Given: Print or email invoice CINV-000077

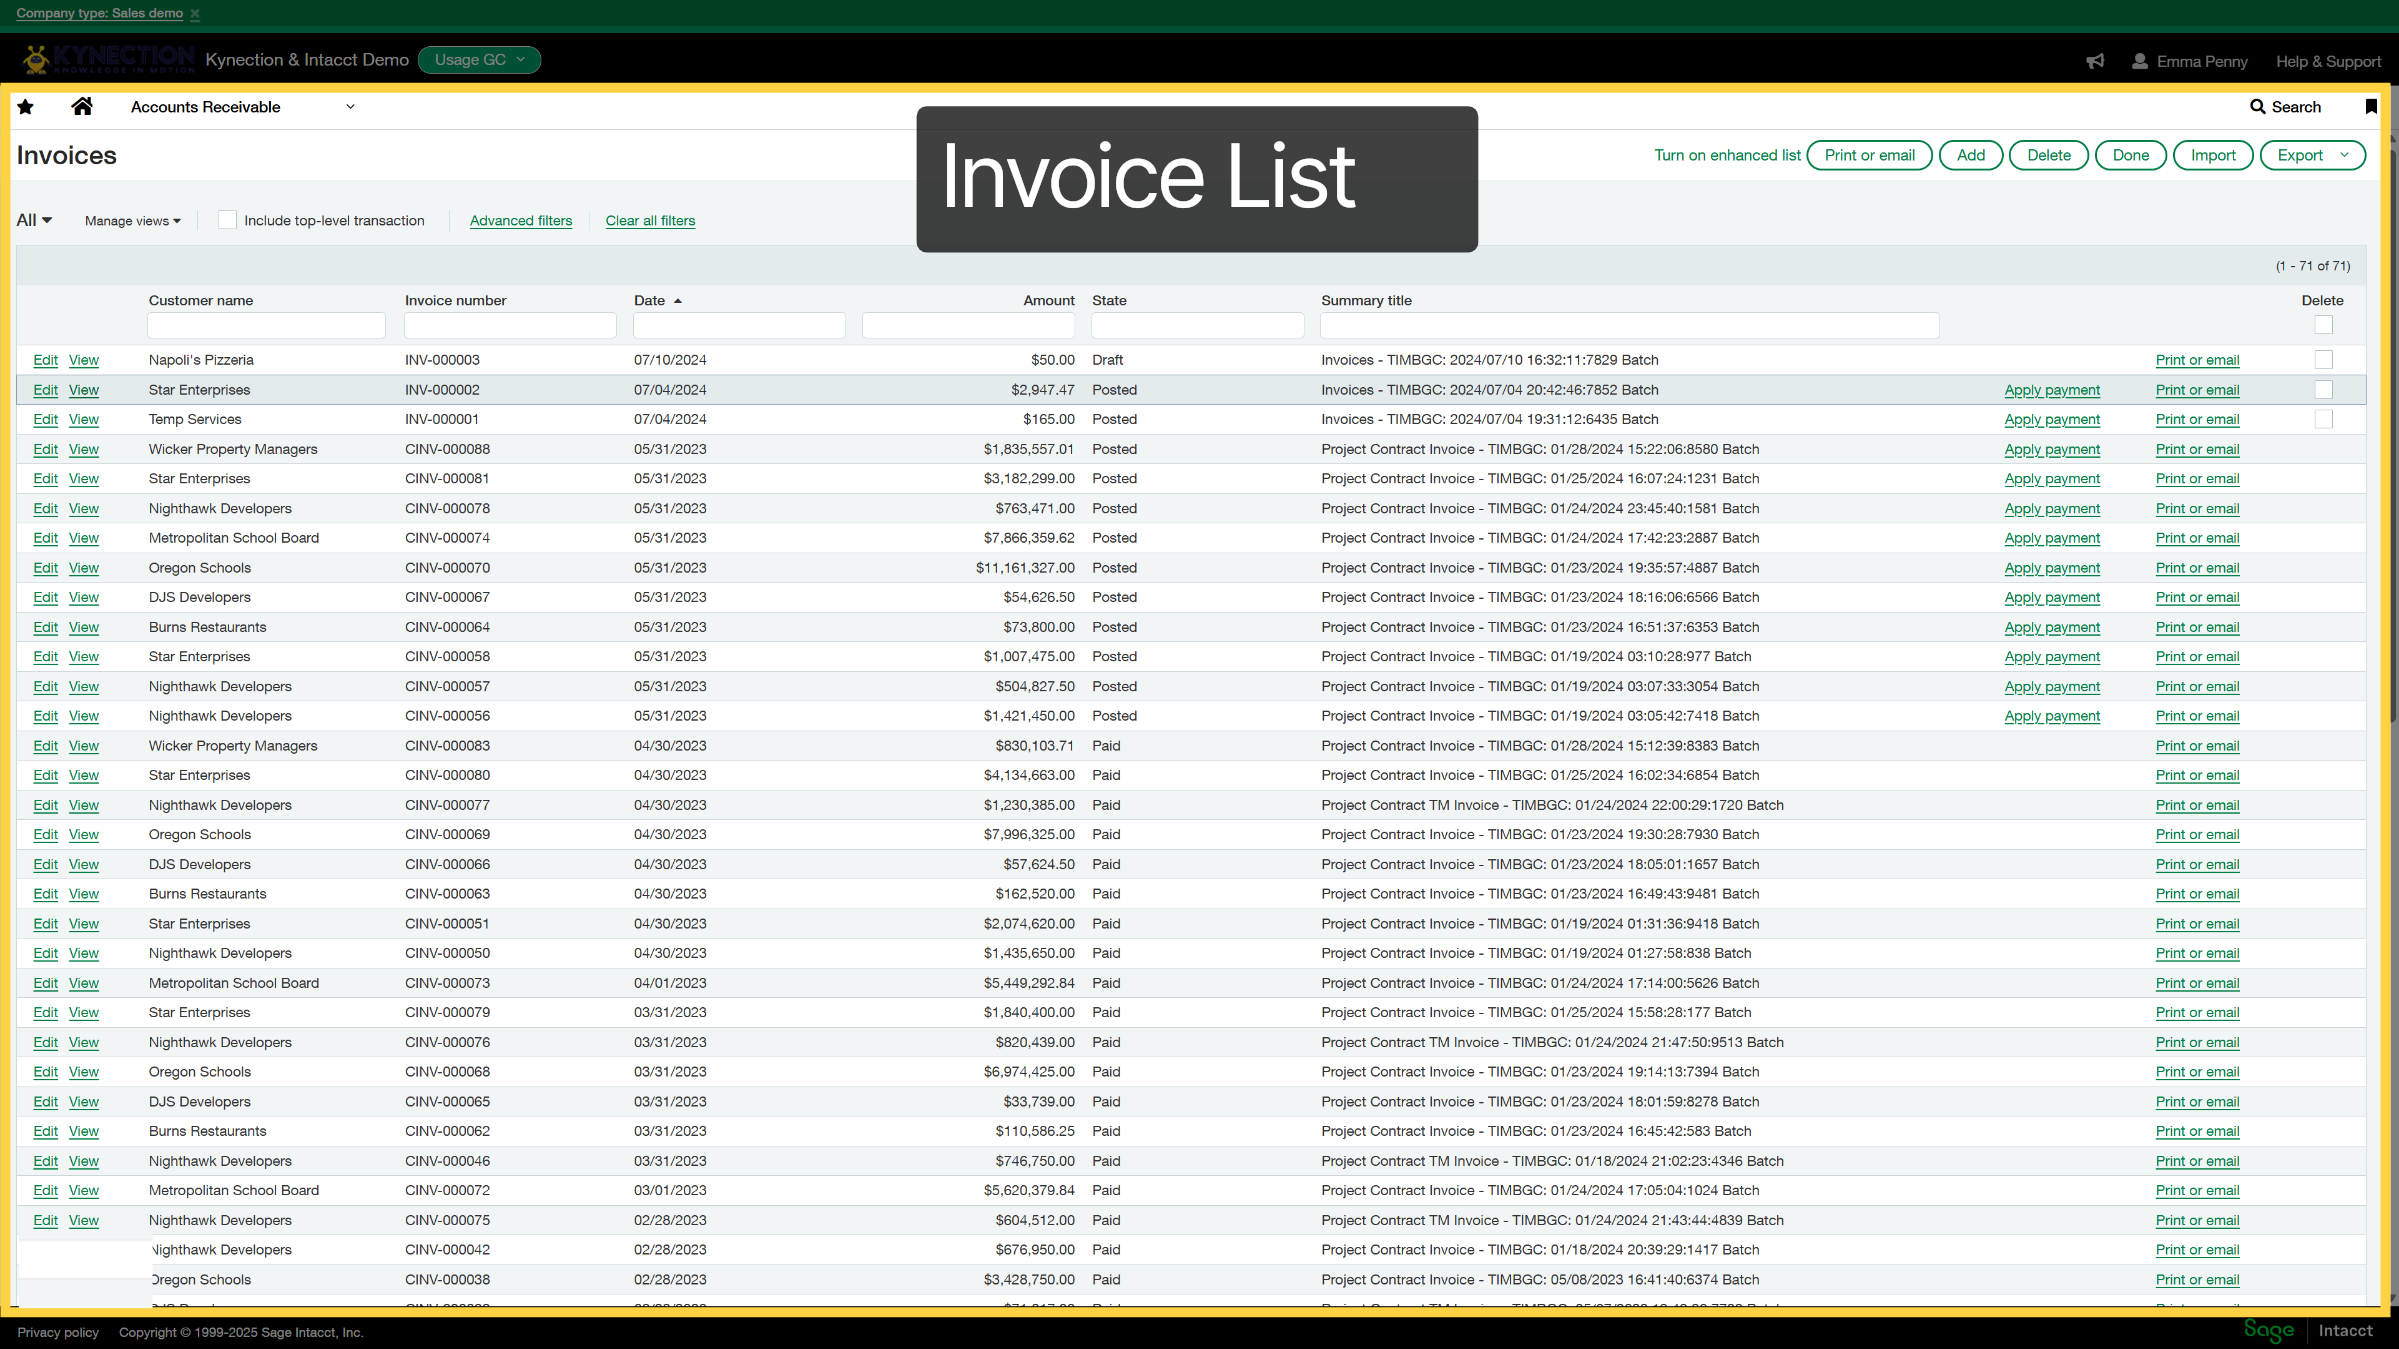Looking at the screenshot, I should [2197, 806].
